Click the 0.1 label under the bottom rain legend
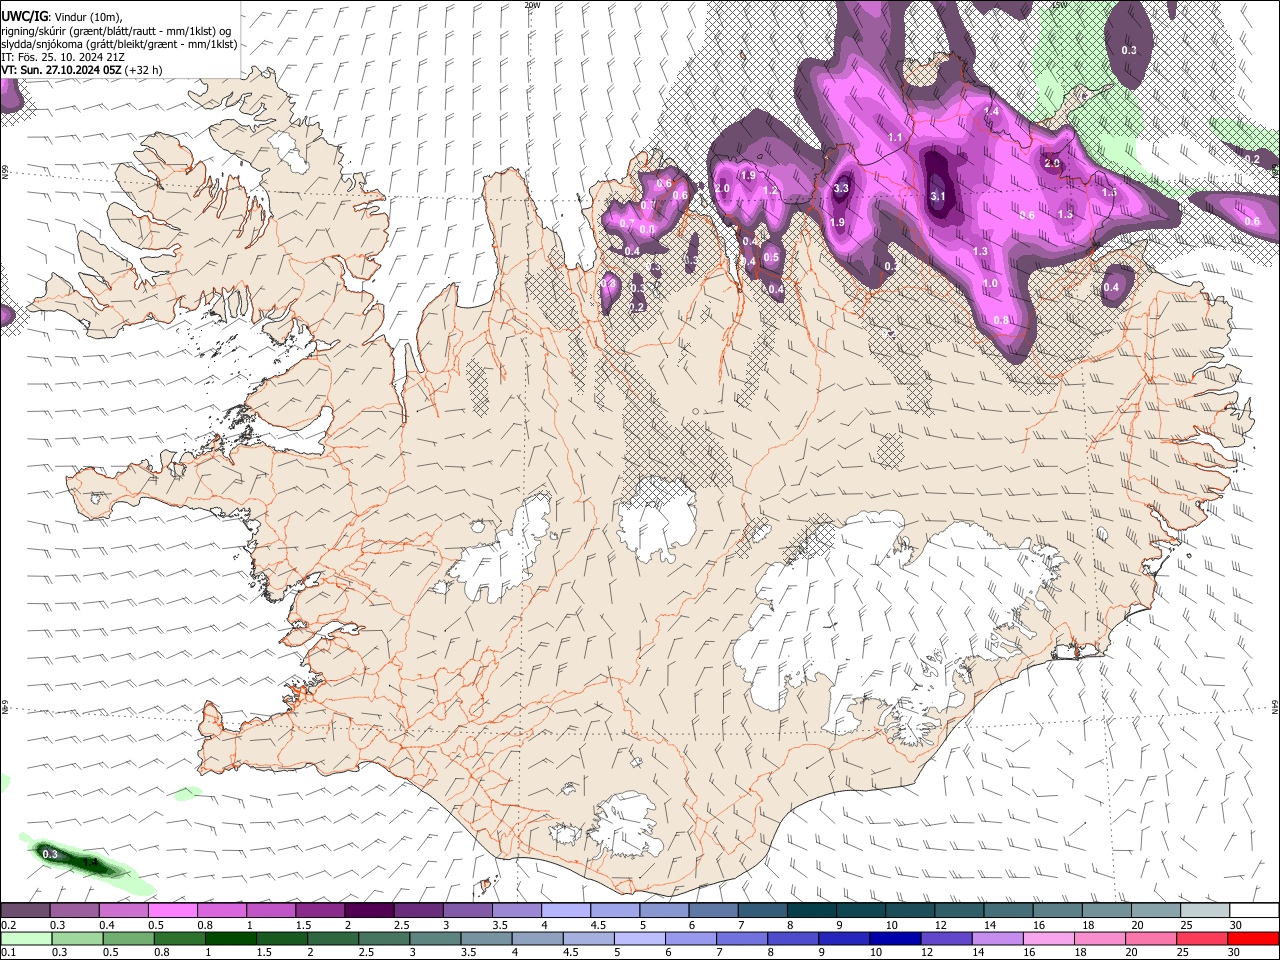 pyautogui.click(x=8, y=952)
